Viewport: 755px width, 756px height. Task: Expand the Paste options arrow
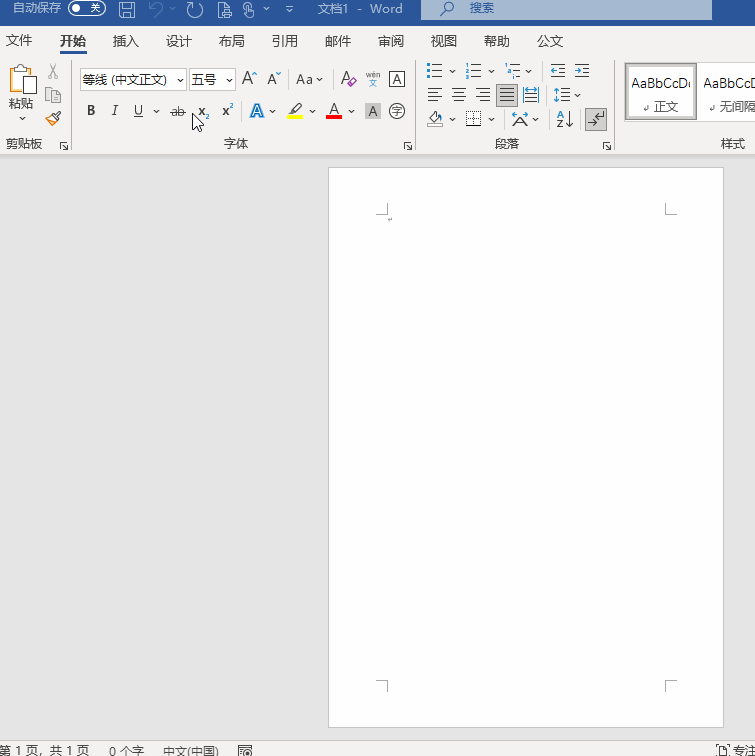point(22,119)
